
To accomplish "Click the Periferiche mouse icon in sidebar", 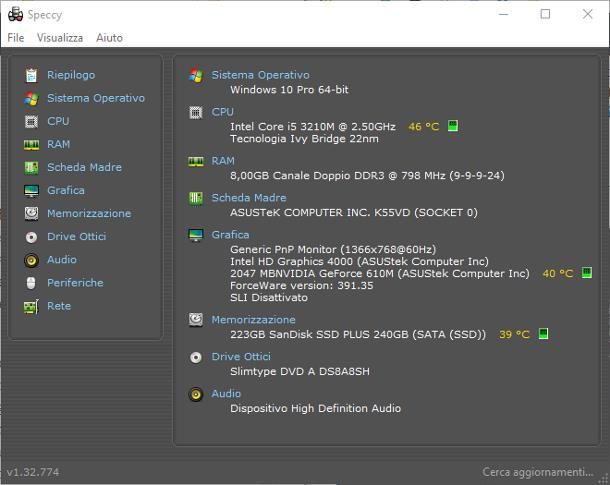I will pyautogui.click(x=31, y=283).
